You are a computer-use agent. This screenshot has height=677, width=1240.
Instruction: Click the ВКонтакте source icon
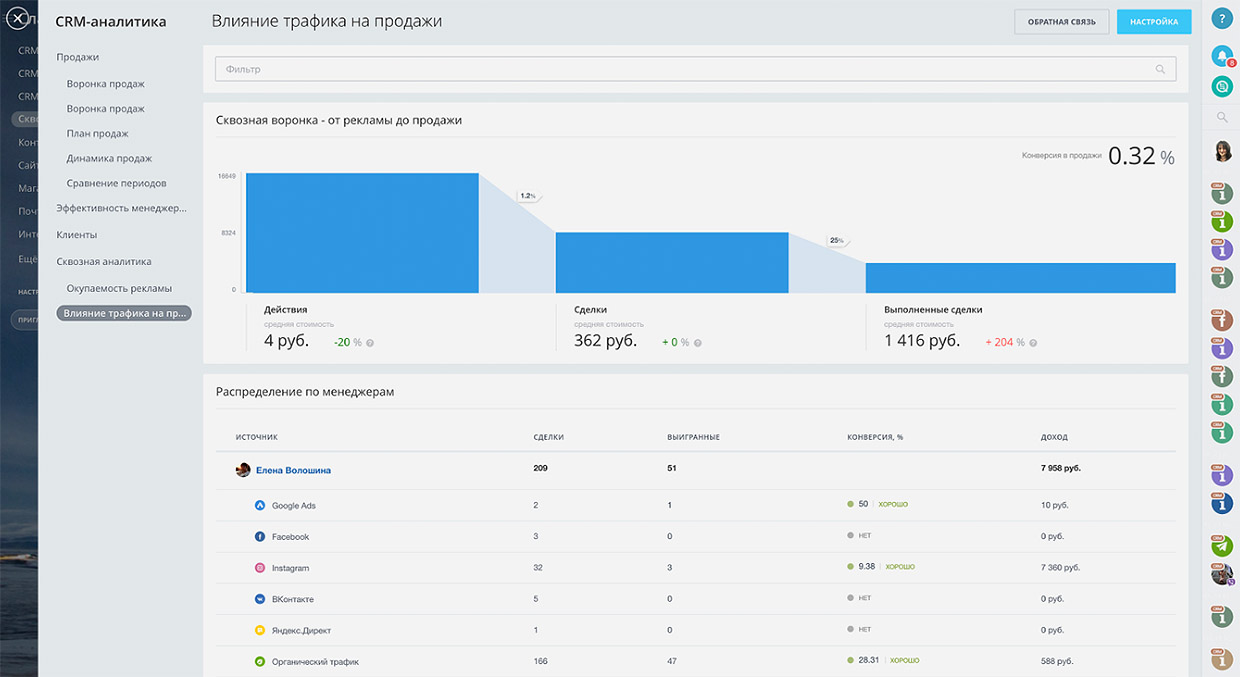[x=259, y=599]
